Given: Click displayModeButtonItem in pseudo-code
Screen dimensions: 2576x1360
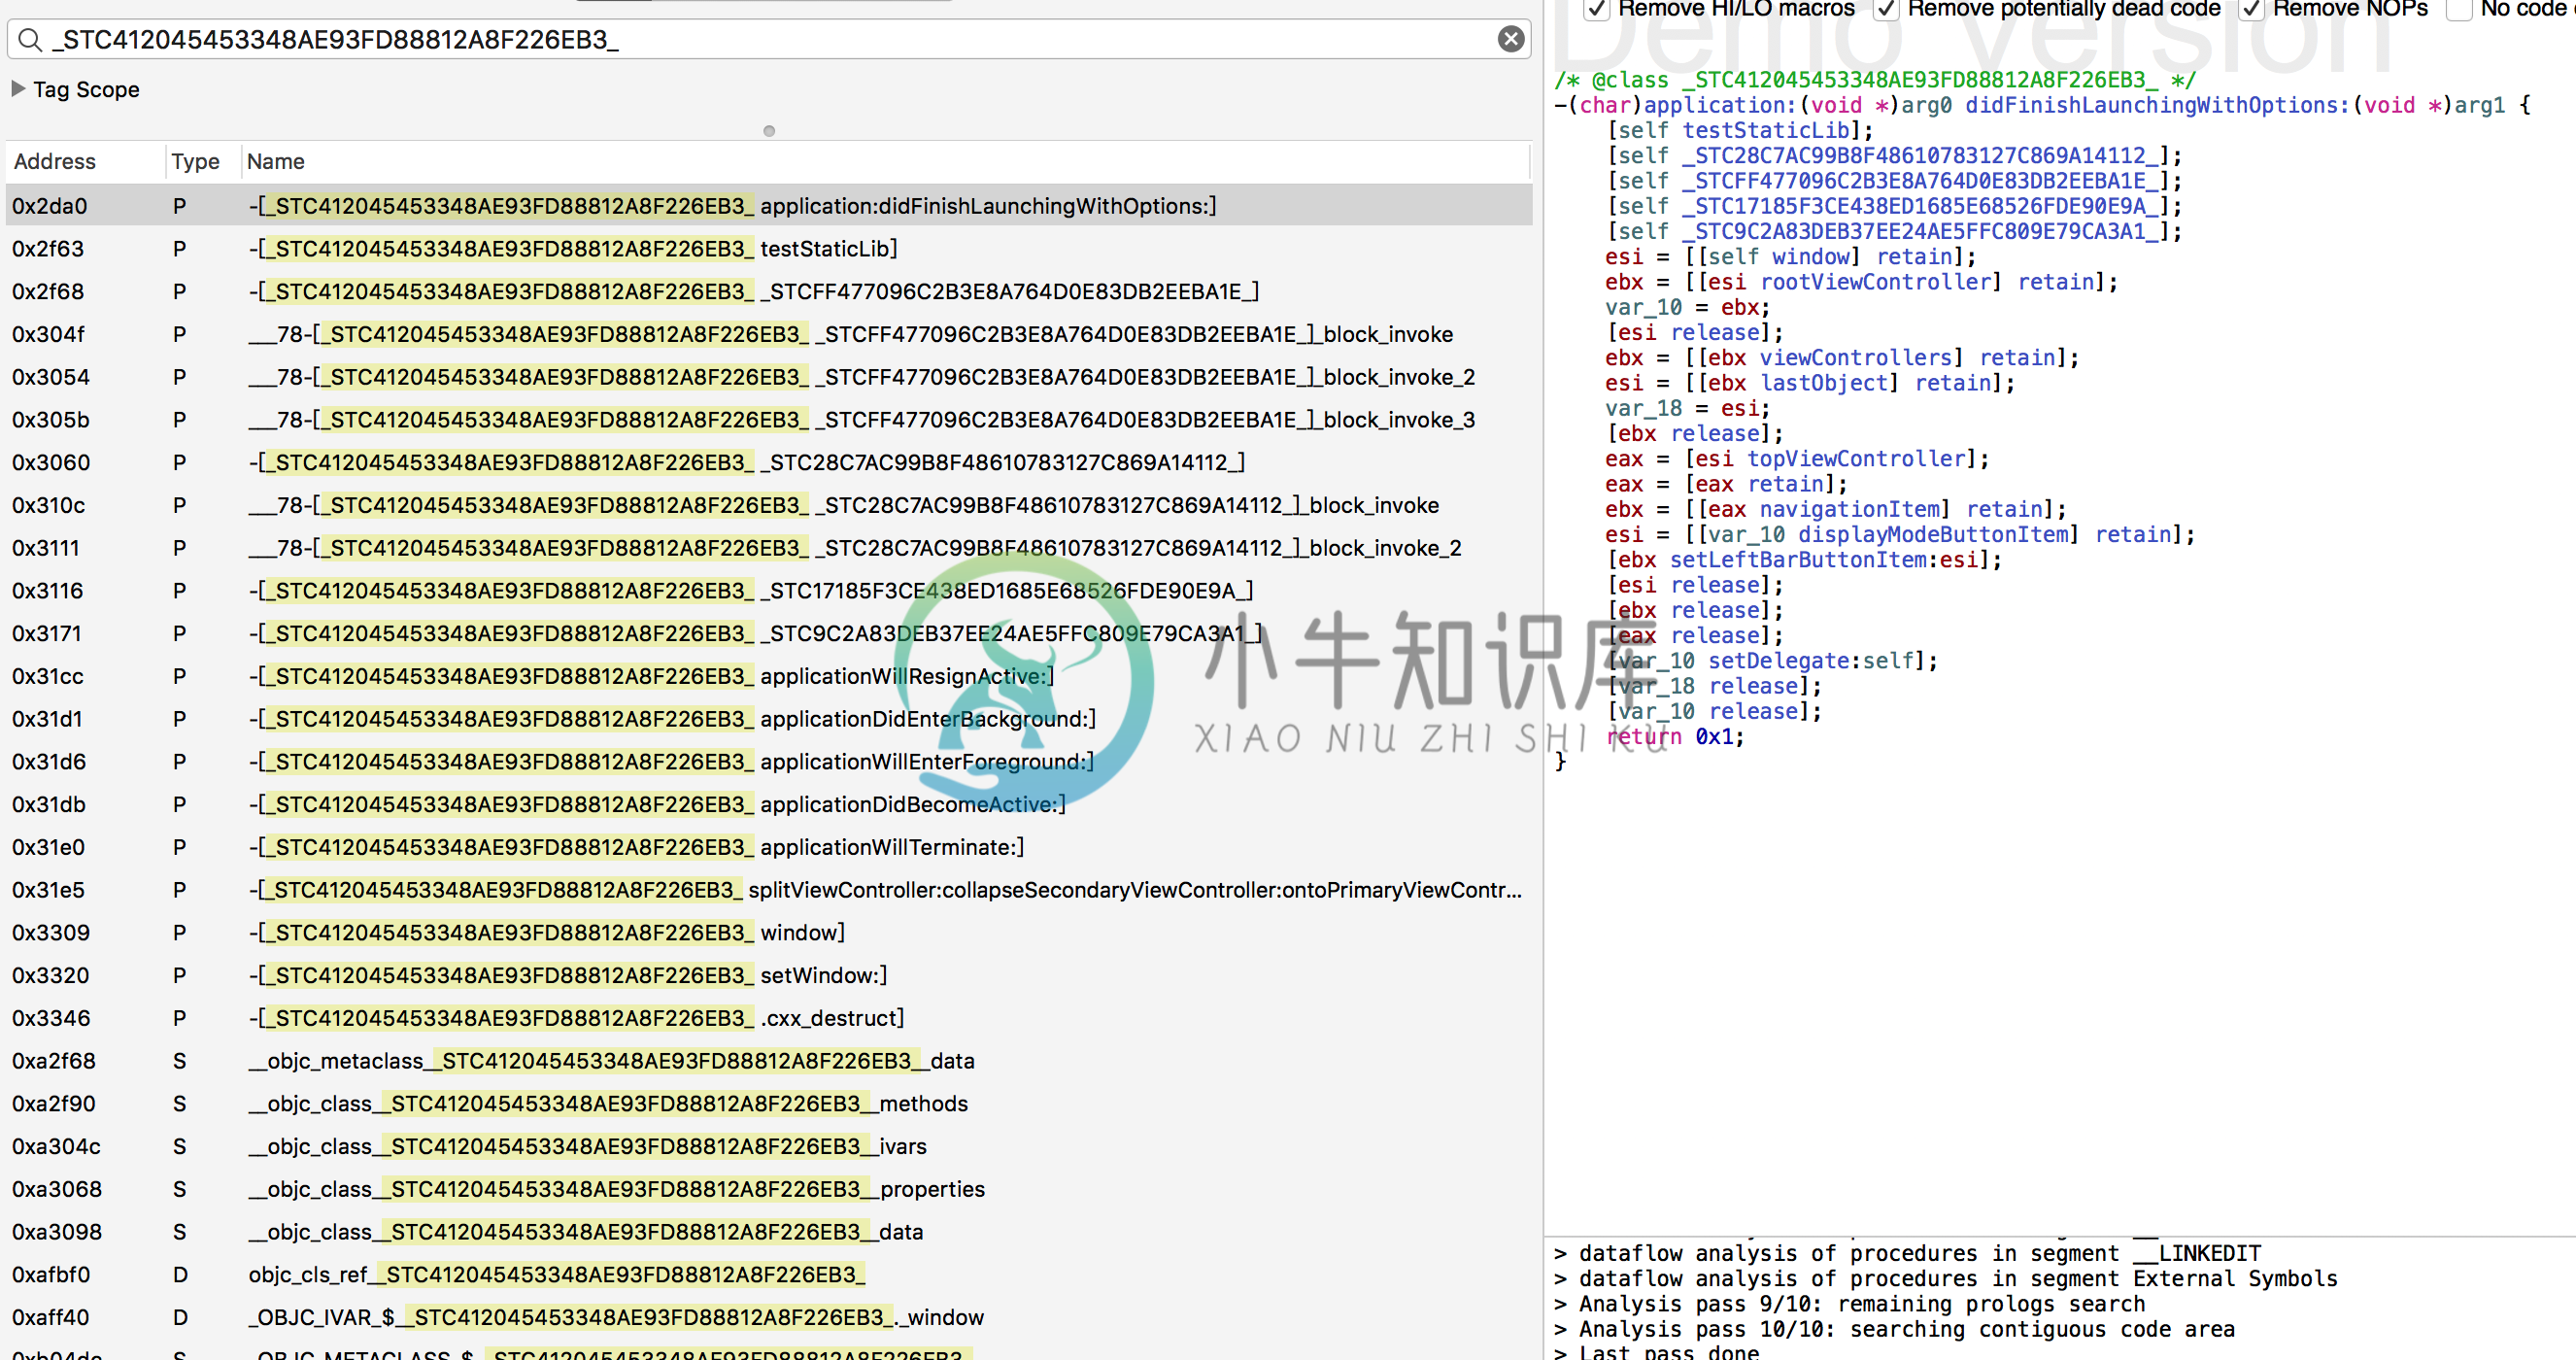Looking at the screenshot, I should point(1933,535).
